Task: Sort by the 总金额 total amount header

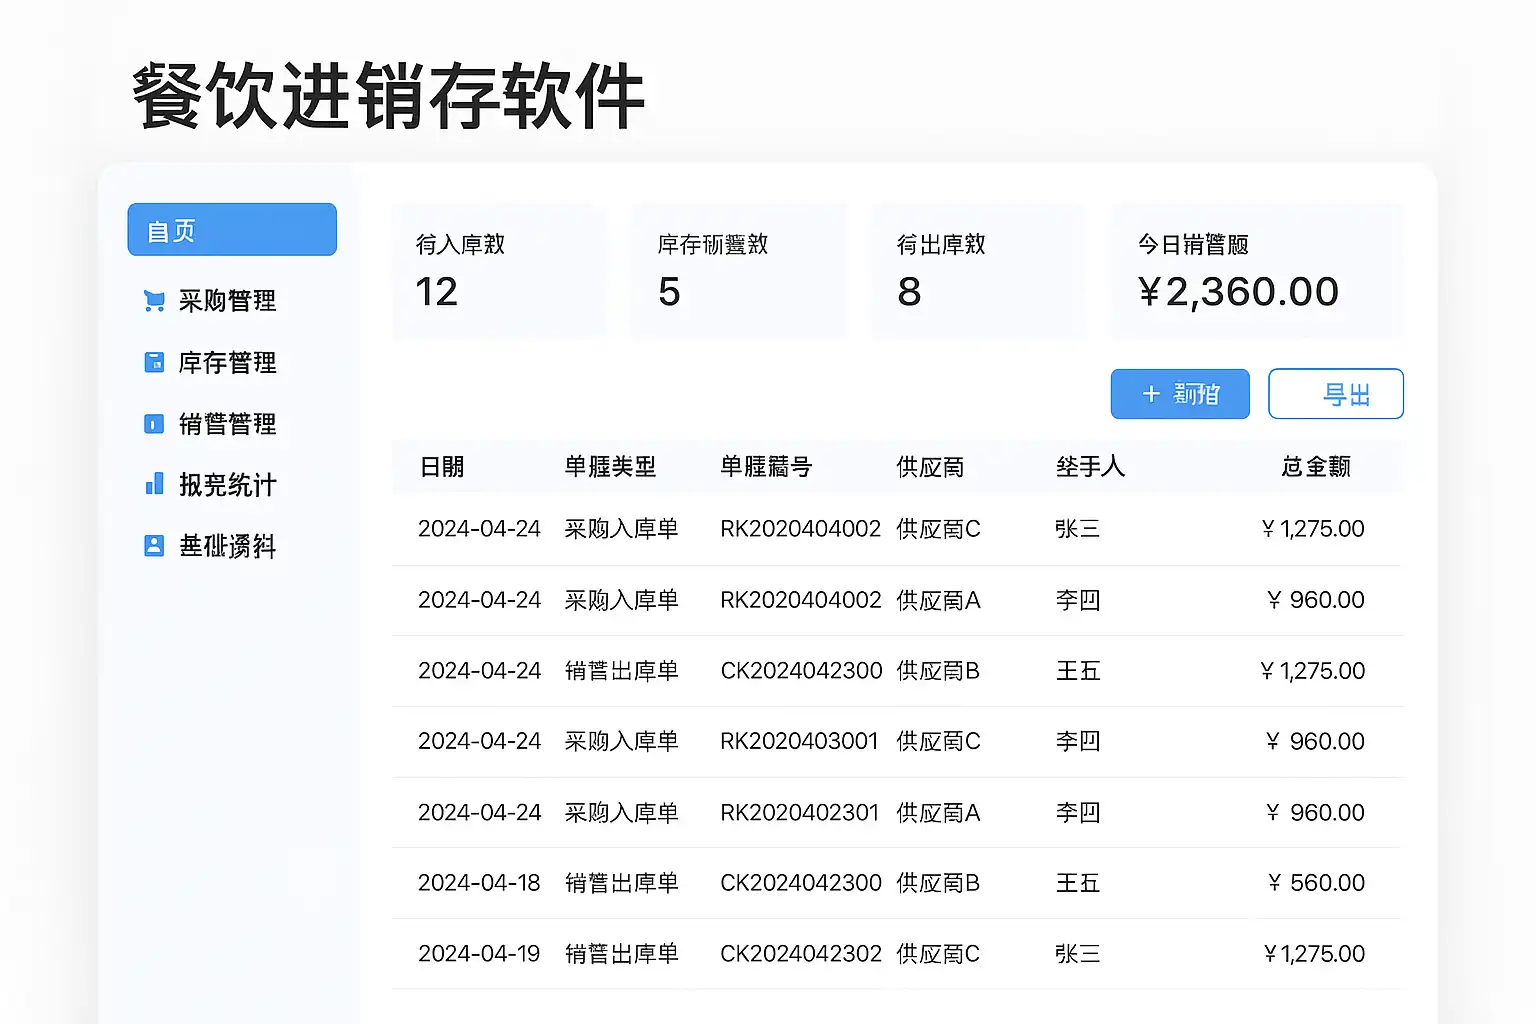Action: click(x=1316, y=467)
